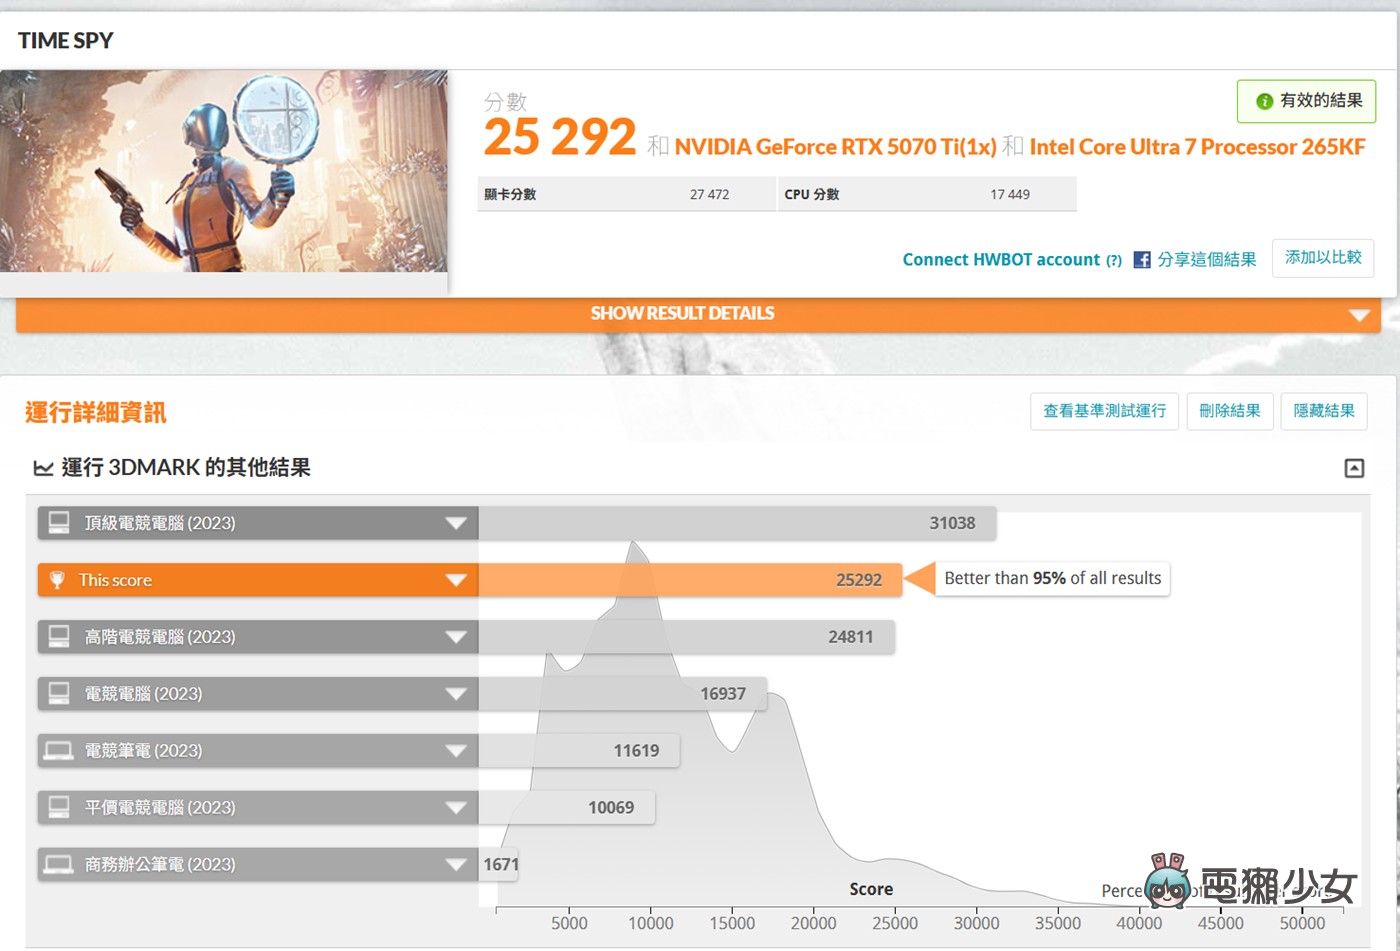Click the HWBOT help question mark

(1114, 260)
